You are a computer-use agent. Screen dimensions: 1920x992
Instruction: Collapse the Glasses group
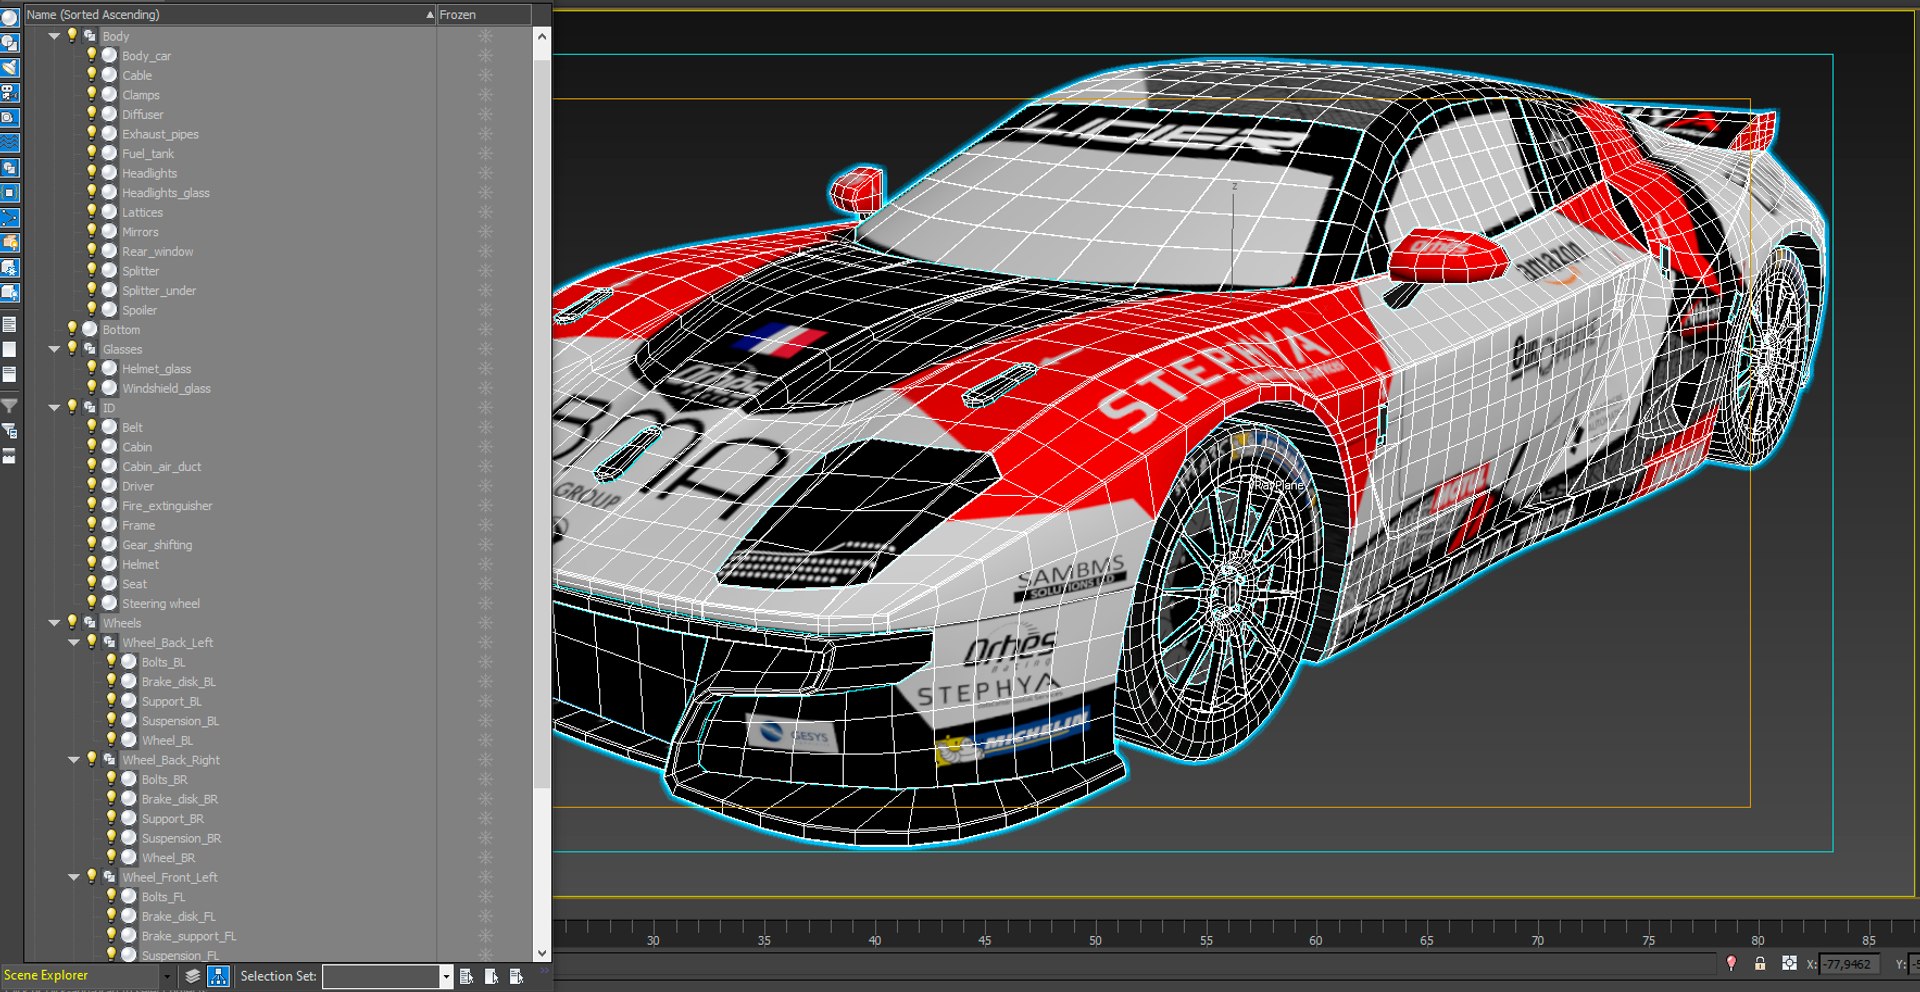(54, 349)
